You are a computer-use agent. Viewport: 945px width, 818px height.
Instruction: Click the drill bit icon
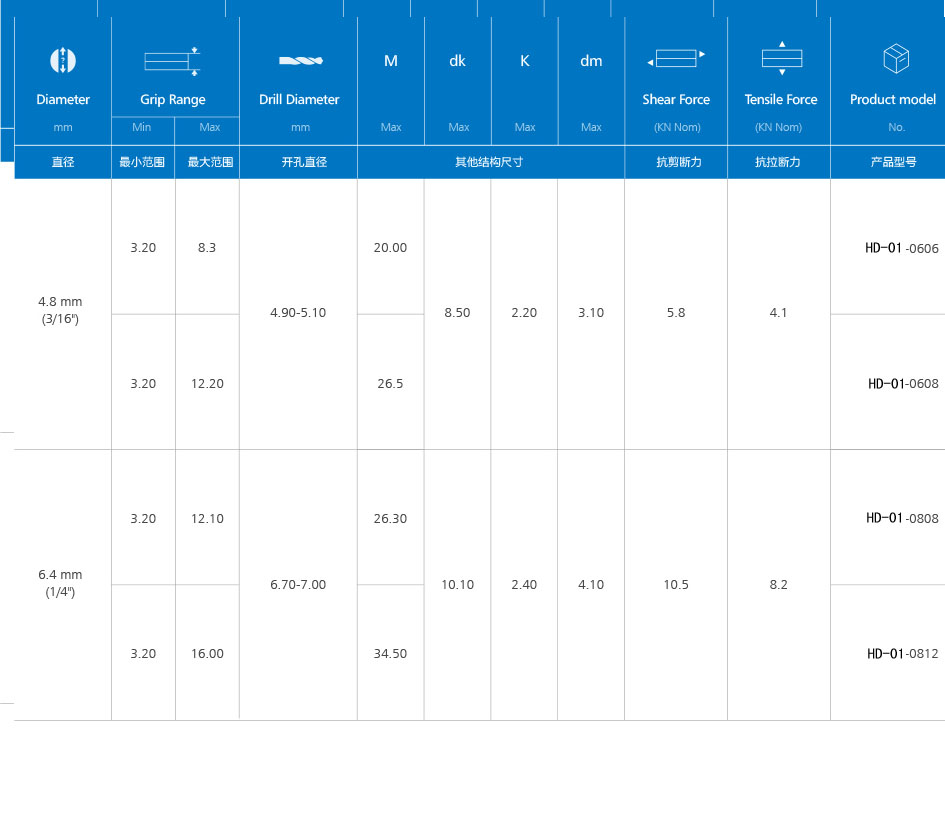coord(299,61)
